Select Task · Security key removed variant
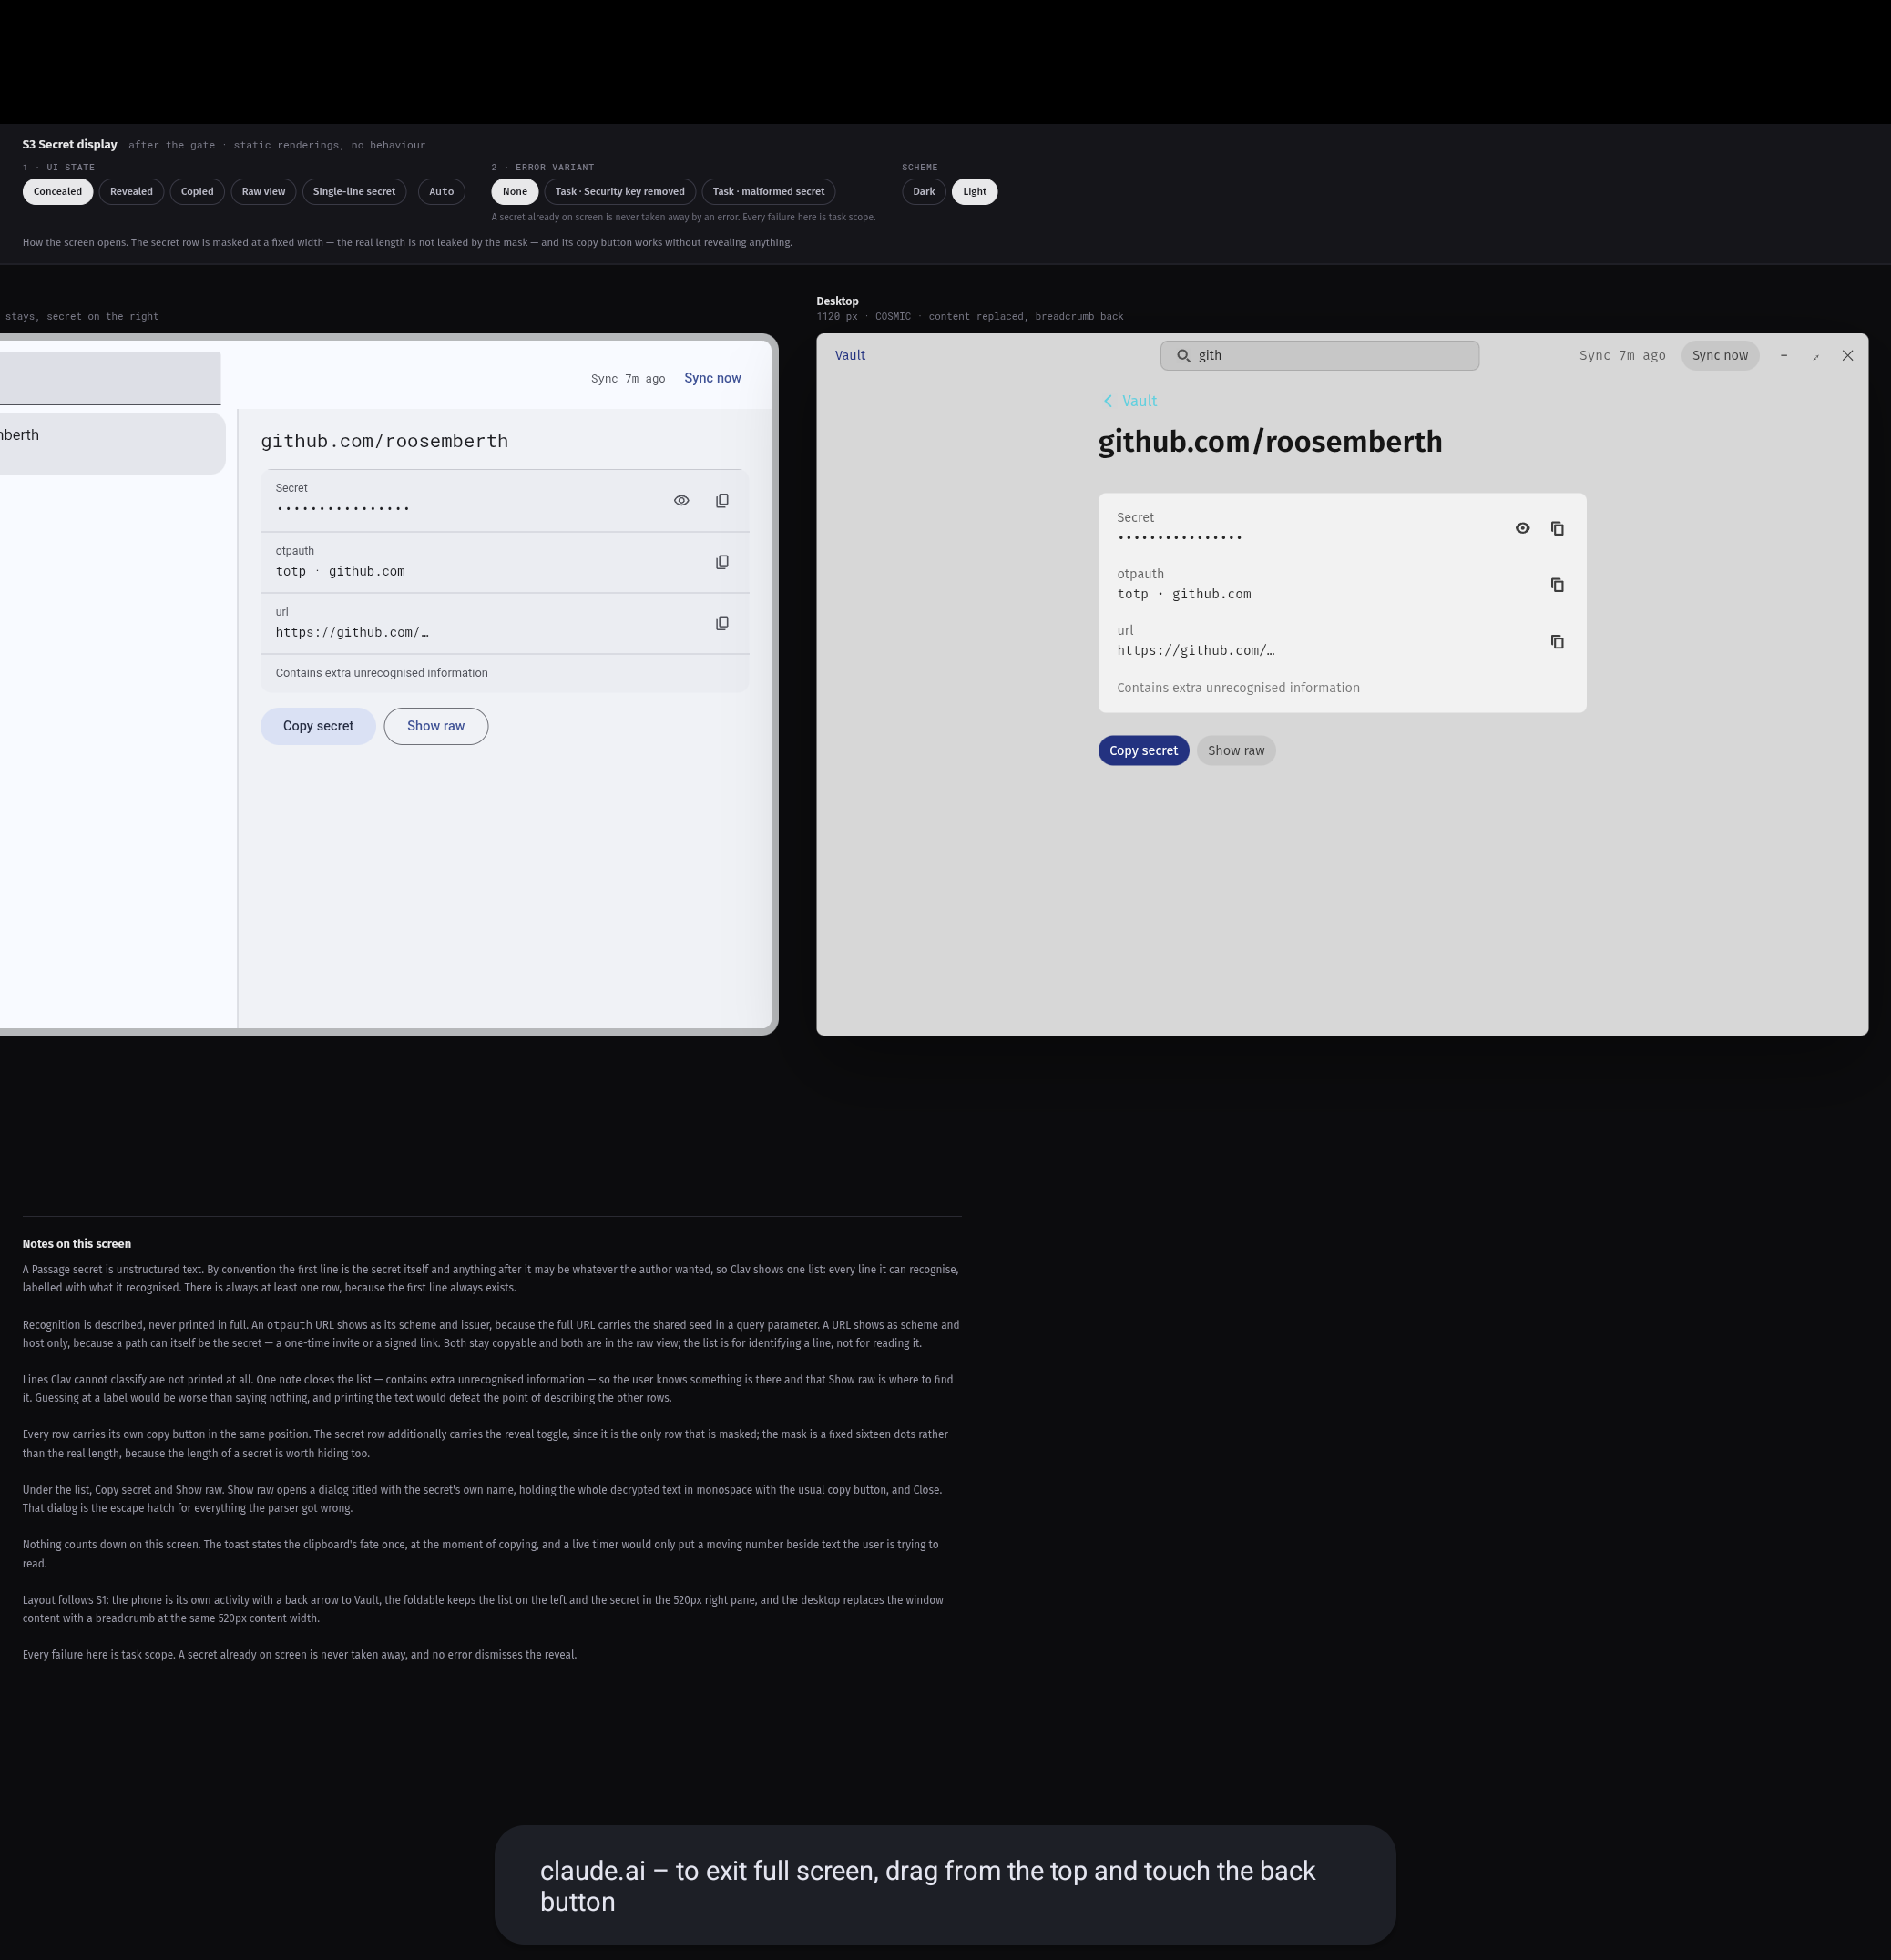The width and height of the screenshot is (1891, 1960). (620, 192)
